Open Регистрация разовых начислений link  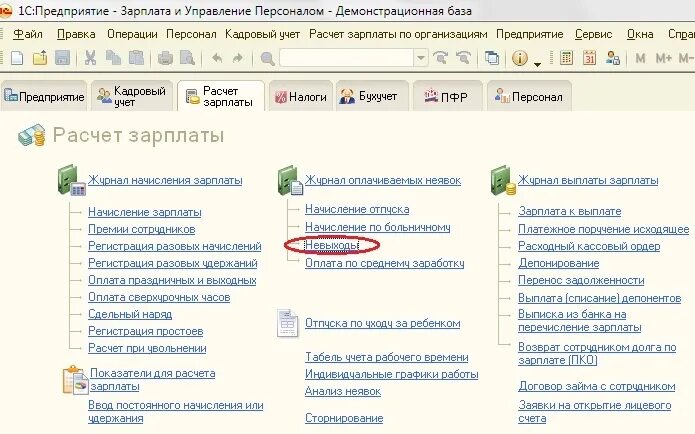(175, 246)
